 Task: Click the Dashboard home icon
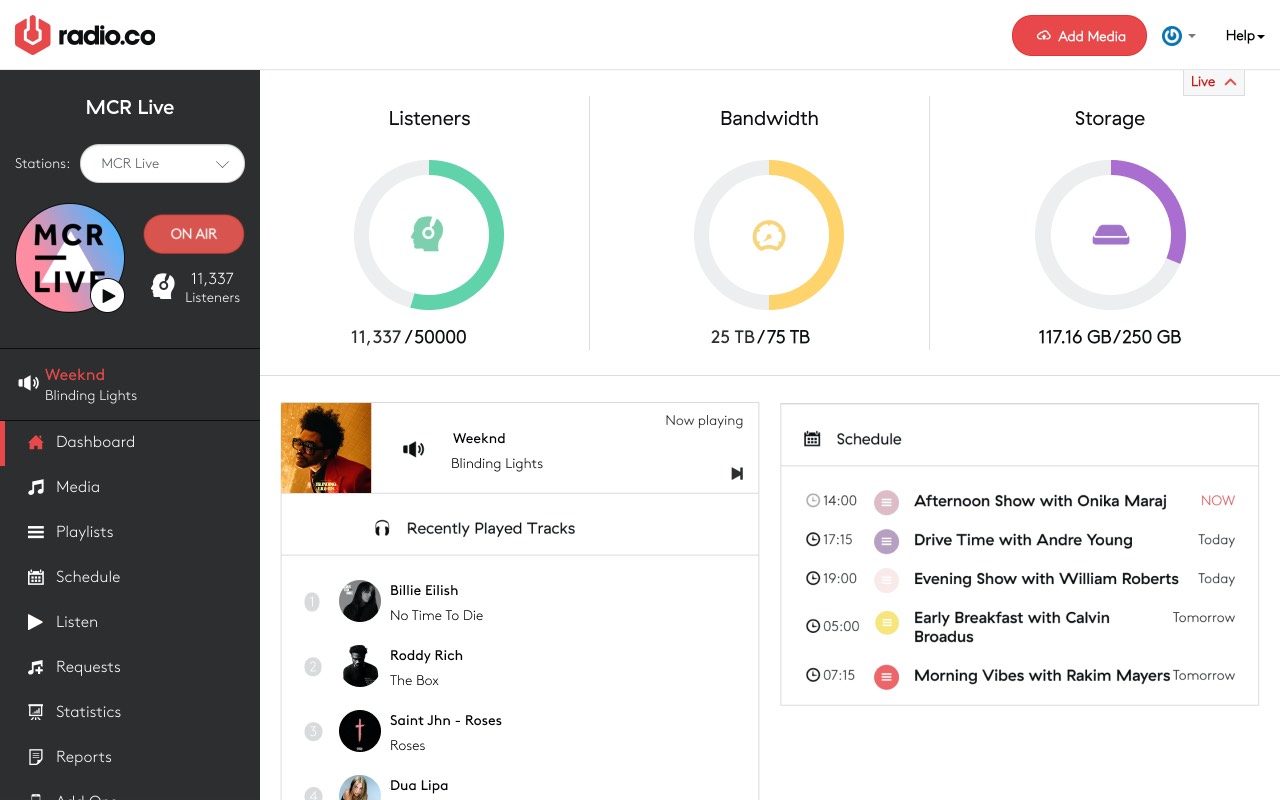point(36,442)
